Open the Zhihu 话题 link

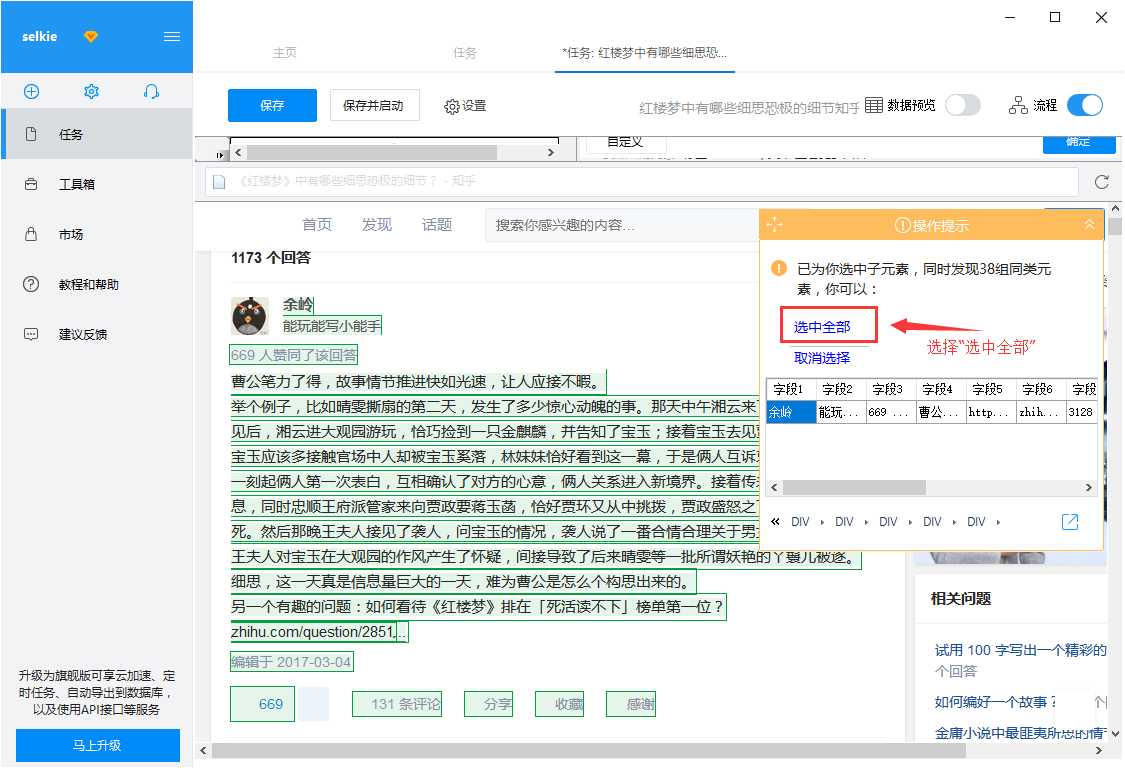click(x=437, y=225)
